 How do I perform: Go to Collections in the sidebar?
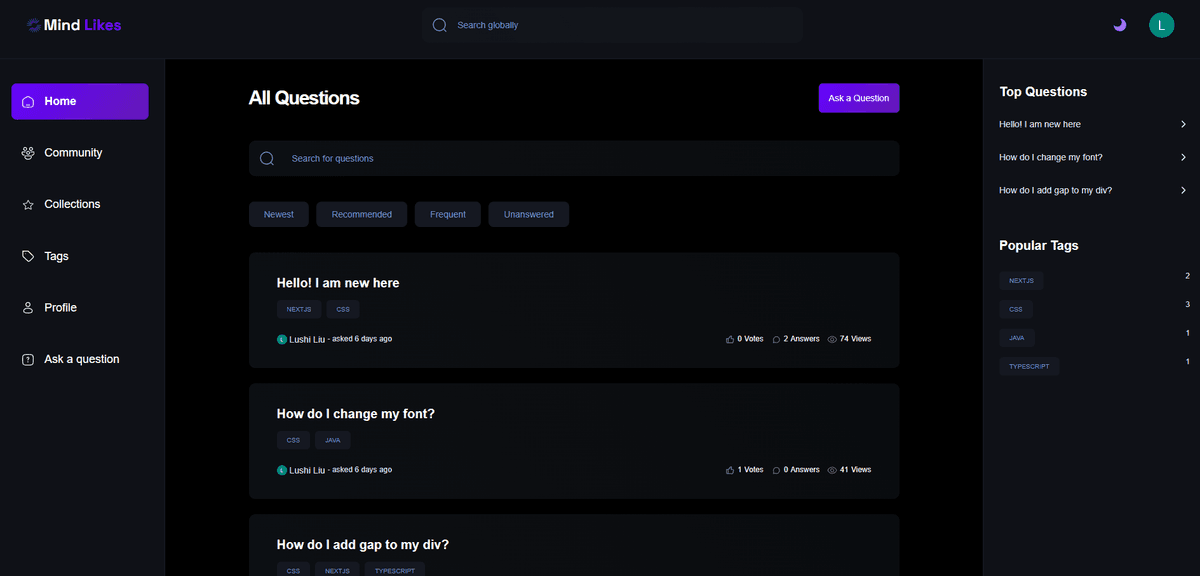72,204
